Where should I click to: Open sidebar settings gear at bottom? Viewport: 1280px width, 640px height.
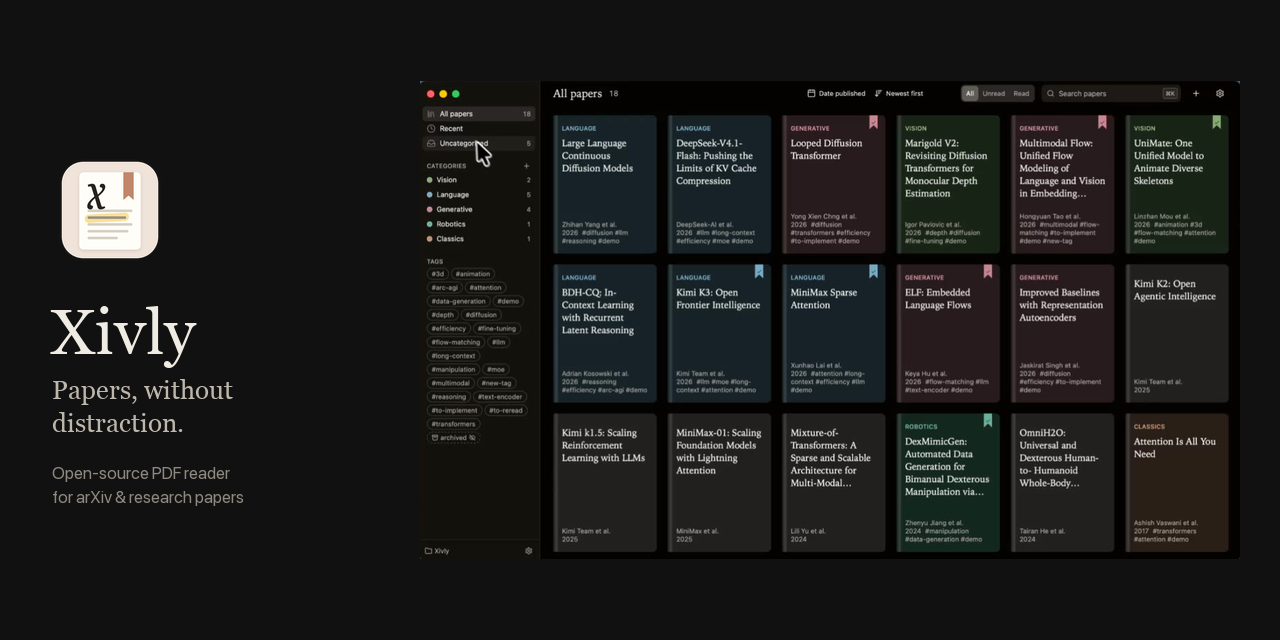[x=529, y=551]
